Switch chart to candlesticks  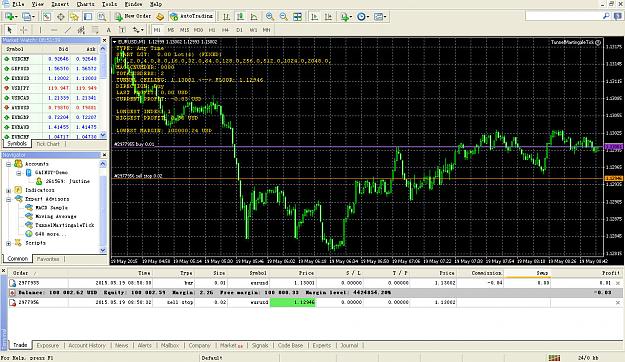point(240,16)
